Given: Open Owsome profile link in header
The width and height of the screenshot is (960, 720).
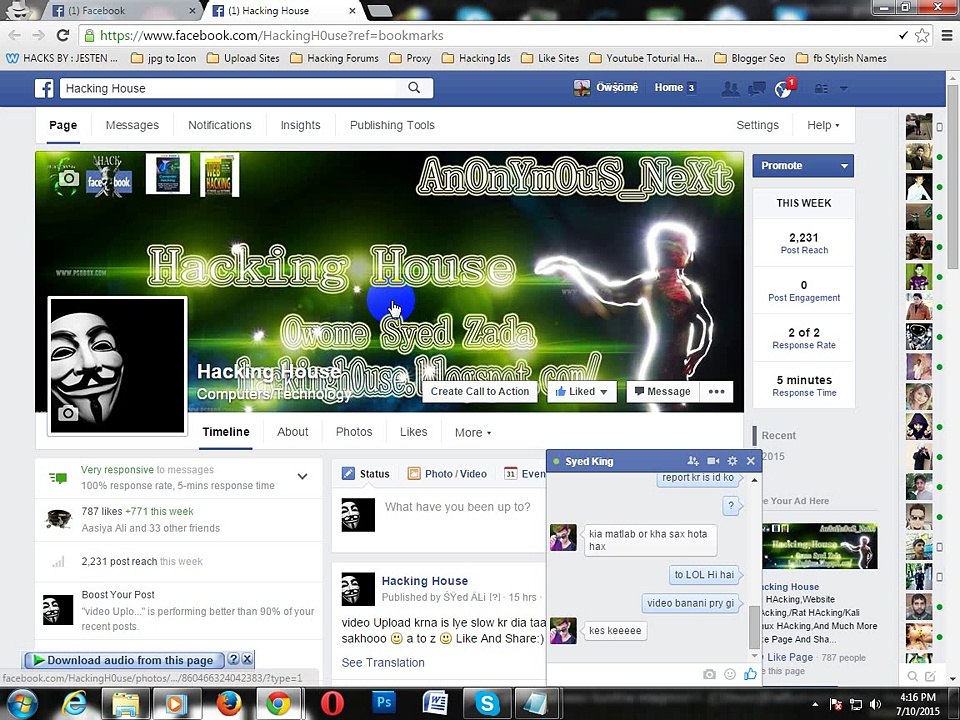Looking at the screenshot, I should pos(606,88).
